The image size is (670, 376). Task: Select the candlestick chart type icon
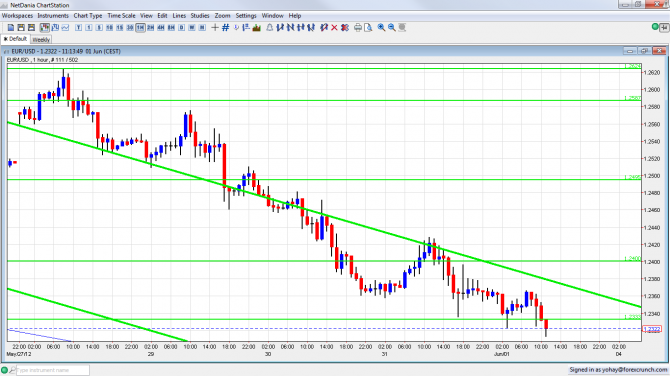point(44,28)
